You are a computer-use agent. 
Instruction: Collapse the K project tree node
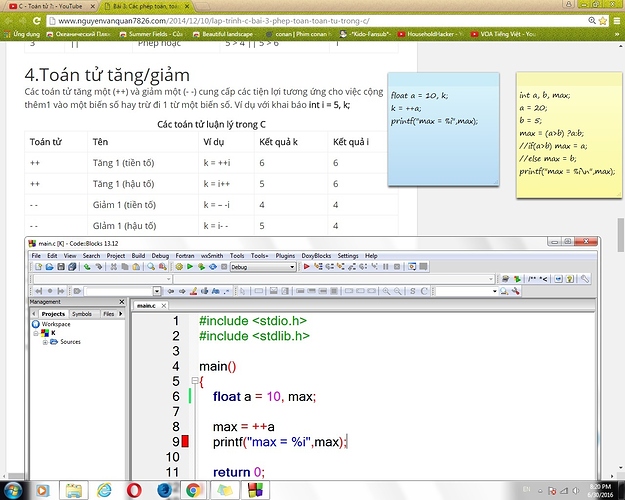pos(37,333)
